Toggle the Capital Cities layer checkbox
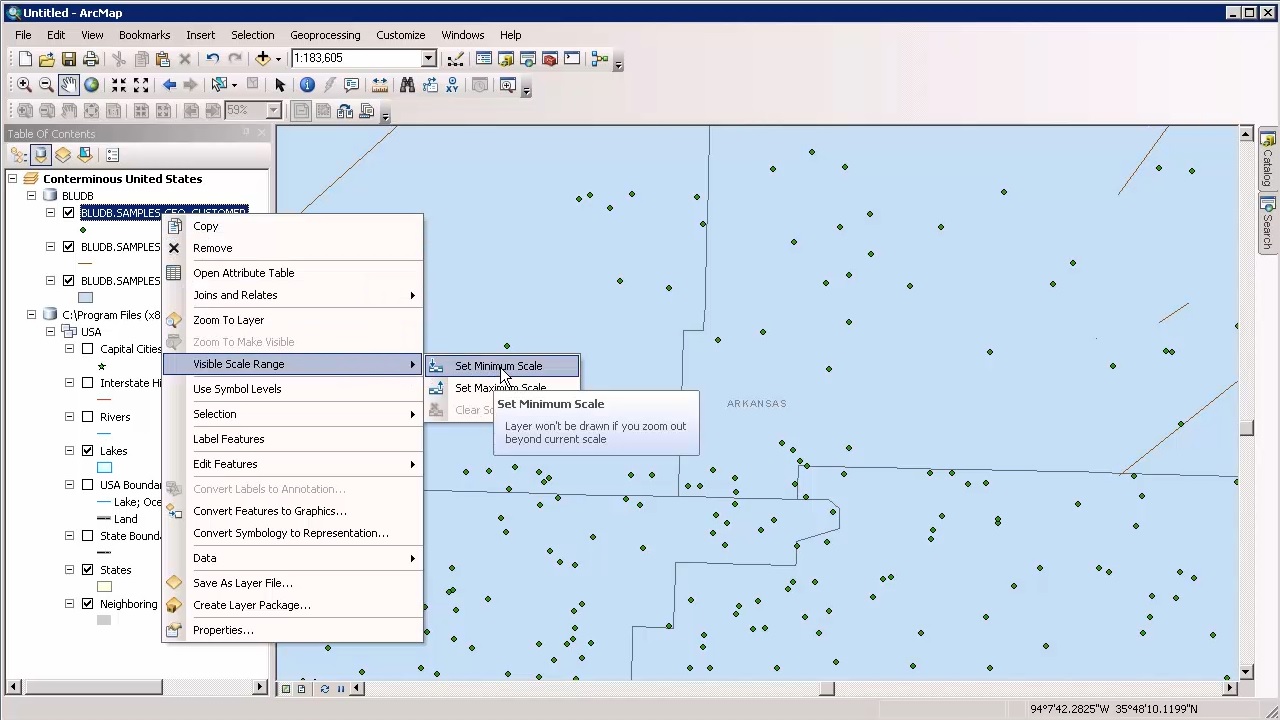This screenshot has height=720, width=1280. pyautogui.click(x=87, y=349)
